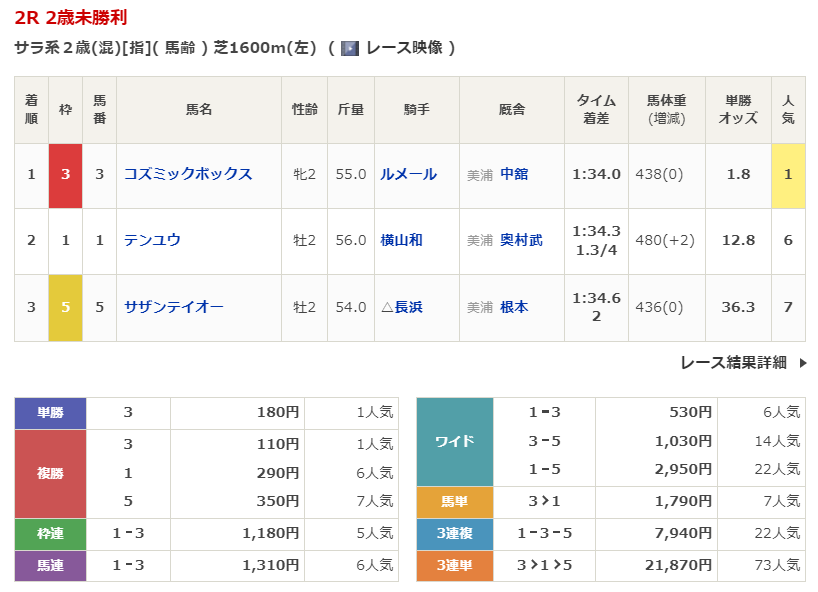
Task: View jockey ルメール's page
Action: pos(408,174)
